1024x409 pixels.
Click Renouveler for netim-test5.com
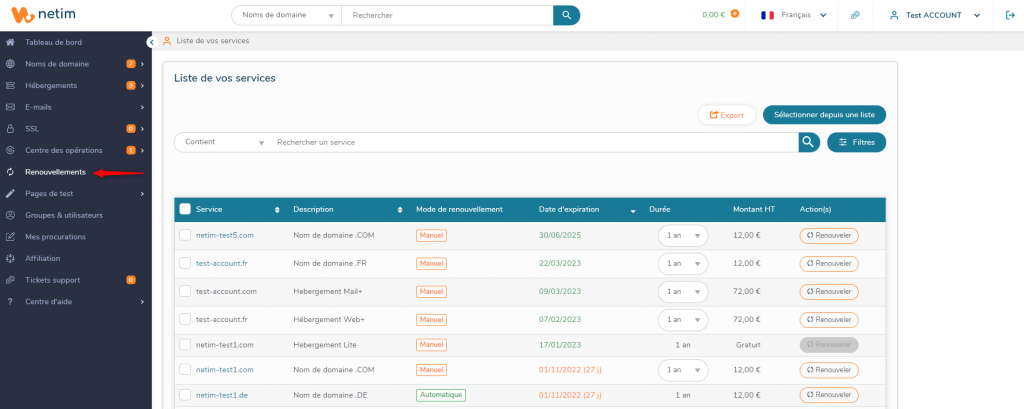click(829, 235)
